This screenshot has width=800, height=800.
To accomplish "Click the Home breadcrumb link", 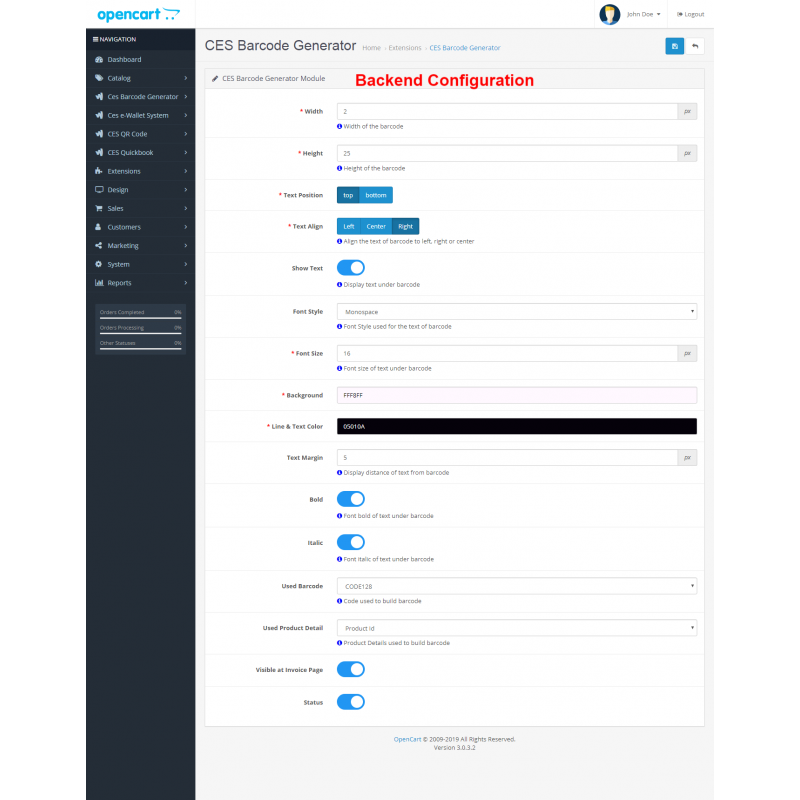I will [371, 48].
